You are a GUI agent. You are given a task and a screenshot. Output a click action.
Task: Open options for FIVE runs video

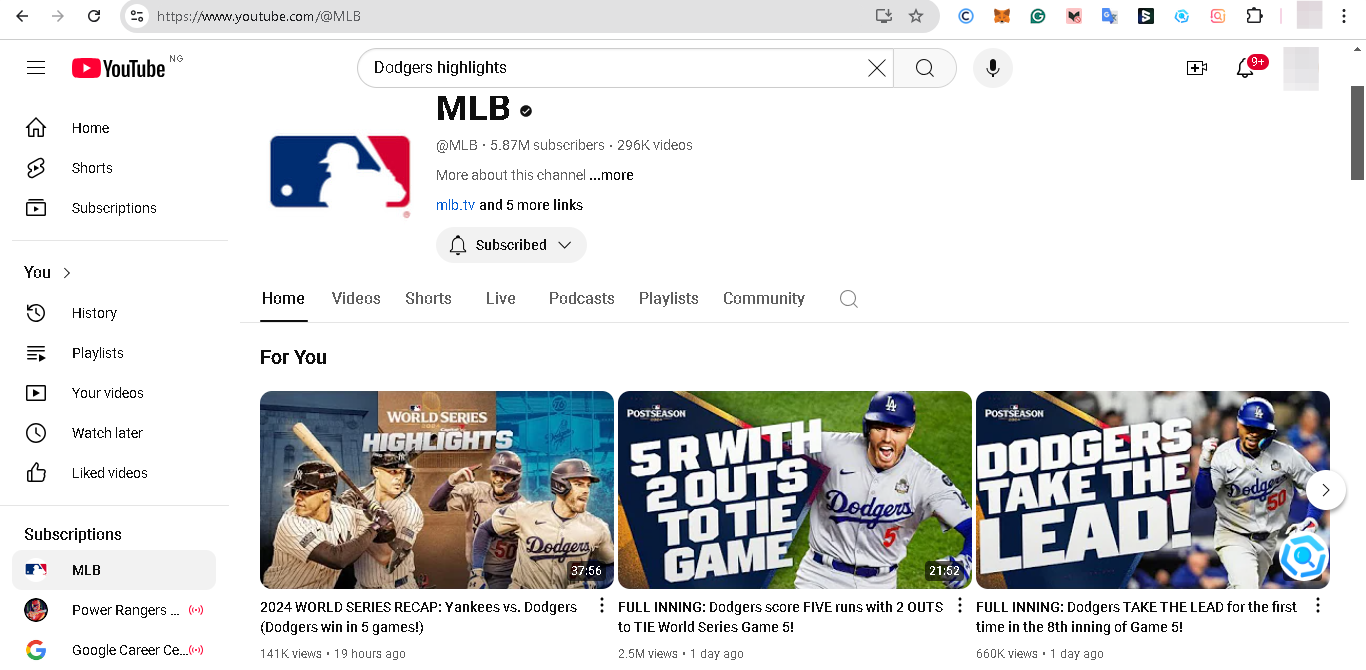click(960, 606)
